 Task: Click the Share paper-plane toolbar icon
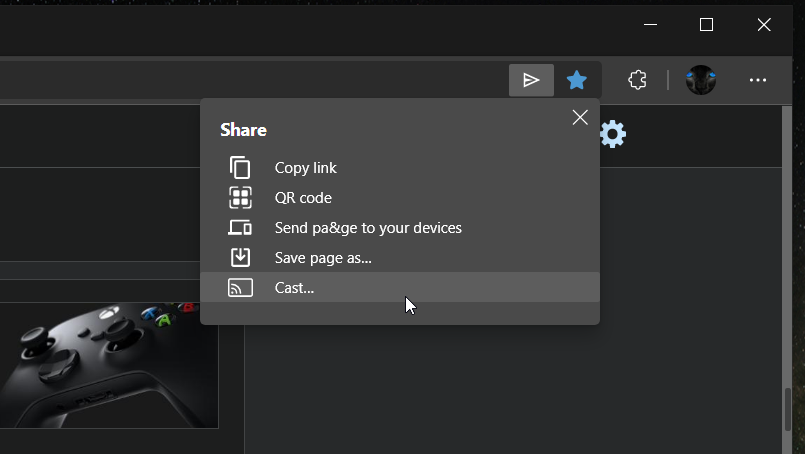531,80
